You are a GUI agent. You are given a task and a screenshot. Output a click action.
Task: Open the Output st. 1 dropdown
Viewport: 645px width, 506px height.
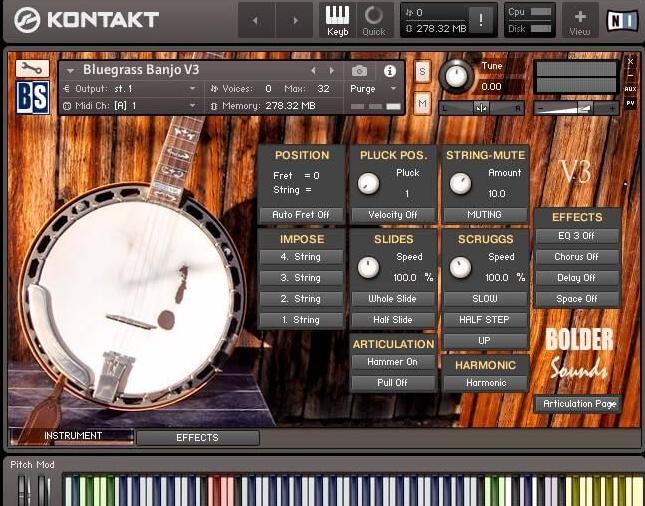[x=131, y=88]
